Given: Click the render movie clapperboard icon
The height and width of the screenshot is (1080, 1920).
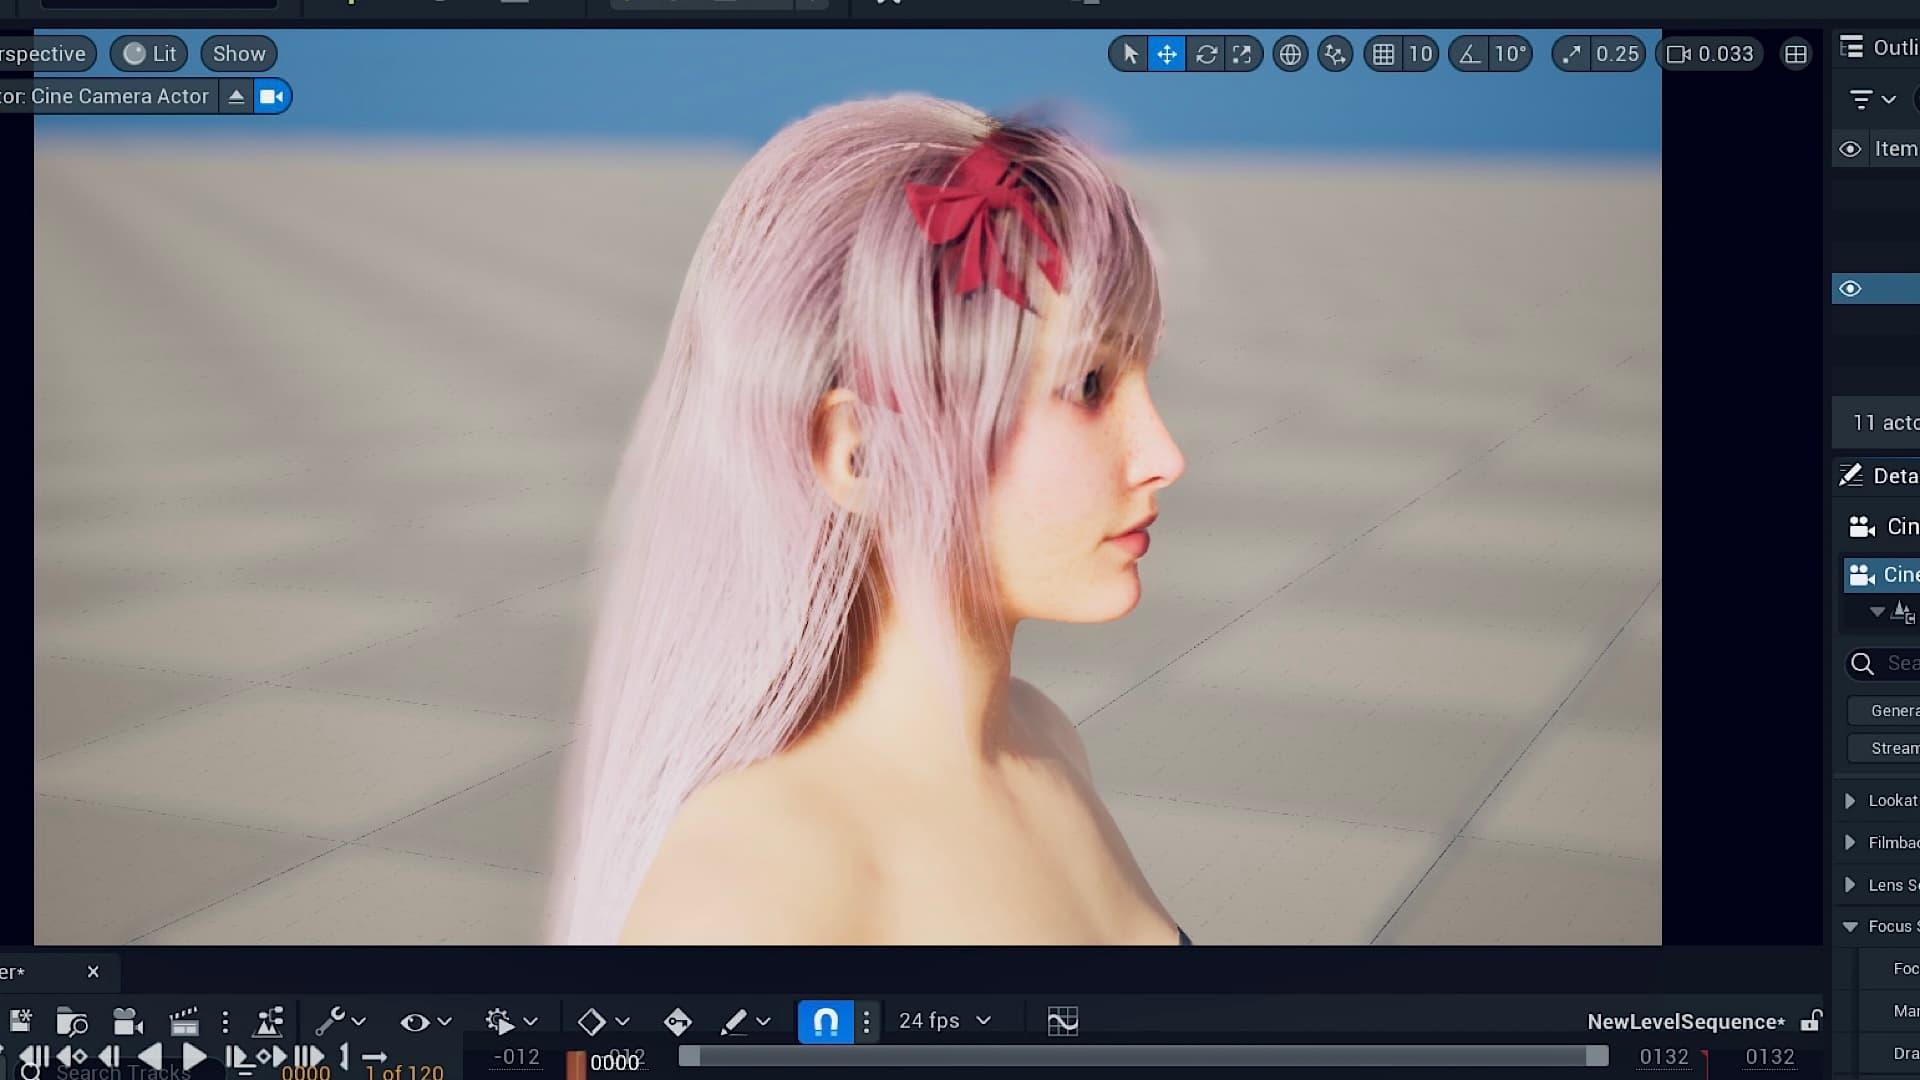Looking at the screenshot, I should click(x=184, y=1021).
